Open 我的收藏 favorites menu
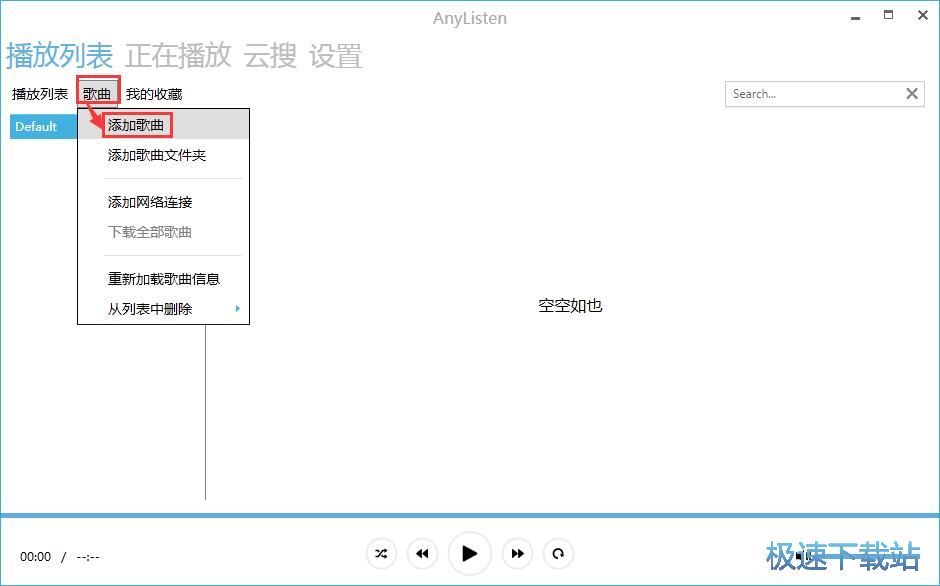Image resolution: width=940 pixels, height=586 pixels. [154, 94]
